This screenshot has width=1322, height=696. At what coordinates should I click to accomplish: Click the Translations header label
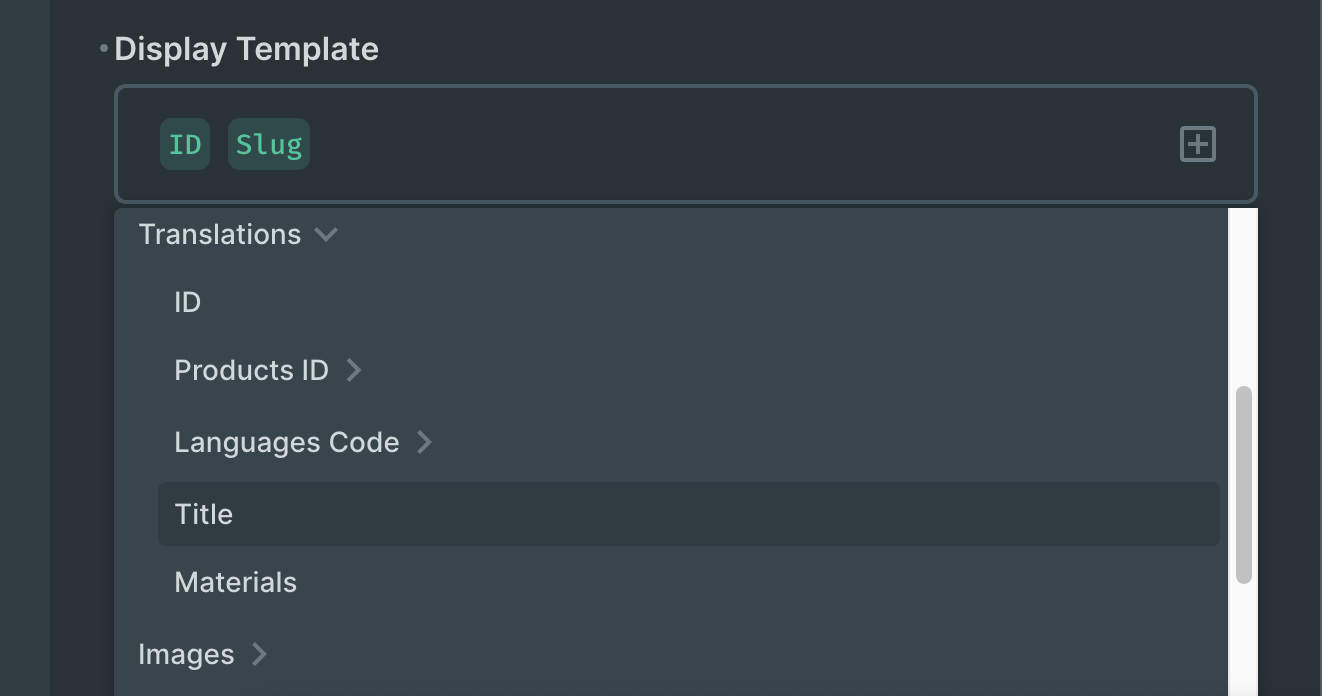(219, 234)
